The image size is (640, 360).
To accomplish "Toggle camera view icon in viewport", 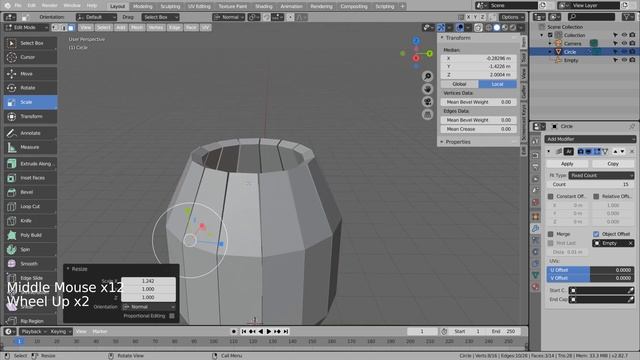I will [427, 102].
